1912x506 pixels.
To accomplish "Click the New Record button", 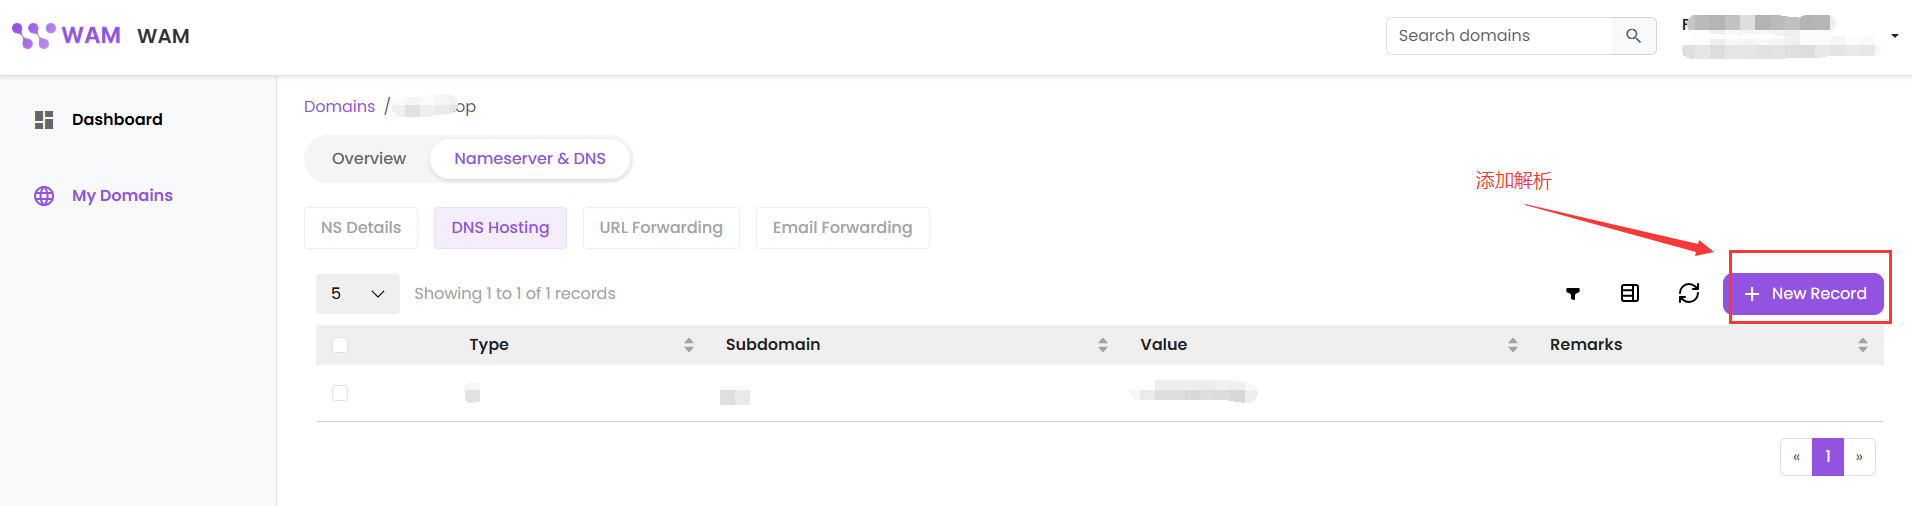I will point(1805,294).
